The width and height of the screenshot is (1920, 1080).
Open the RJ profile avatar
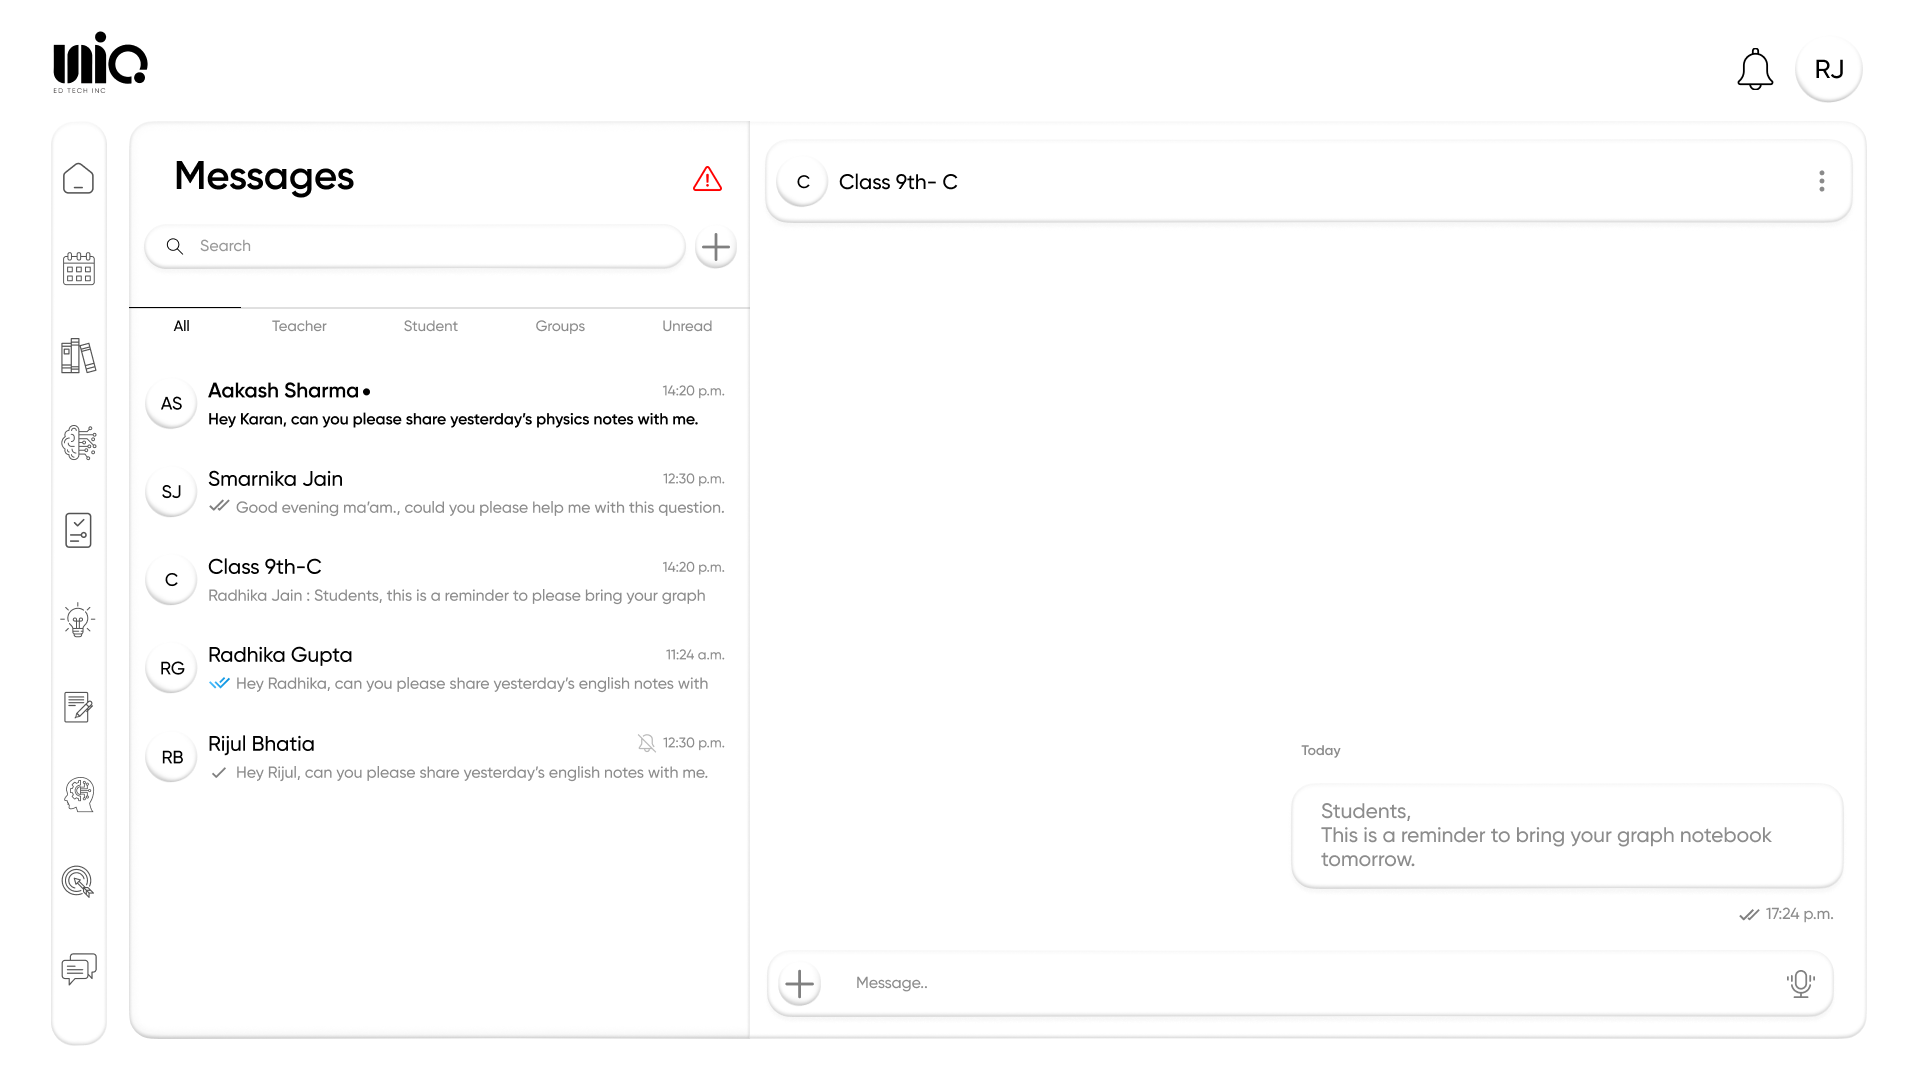point(1829,69)
